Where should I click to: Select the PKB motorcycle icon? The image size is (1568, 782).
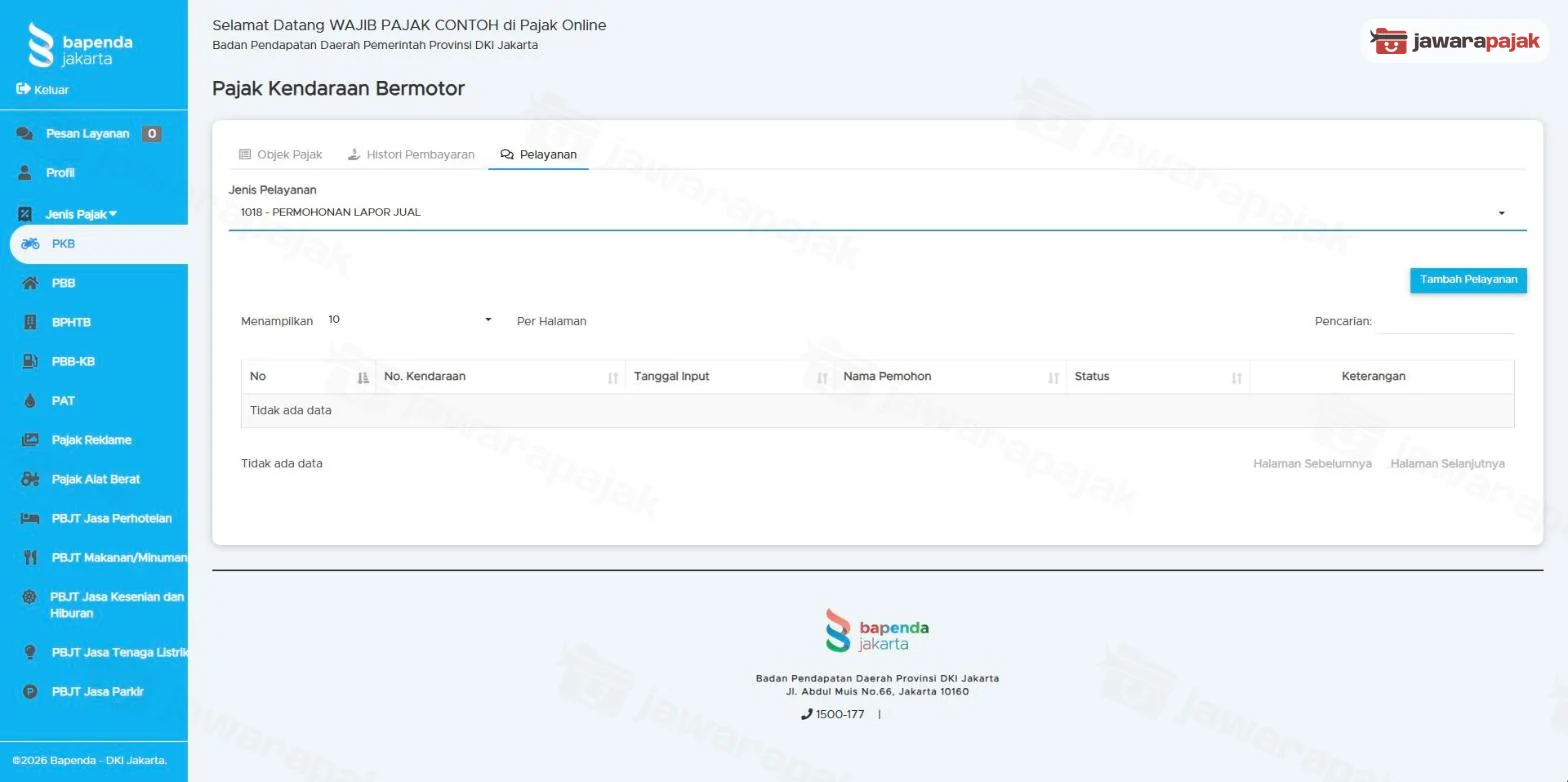pyautogui.click(x=30, y=243)
